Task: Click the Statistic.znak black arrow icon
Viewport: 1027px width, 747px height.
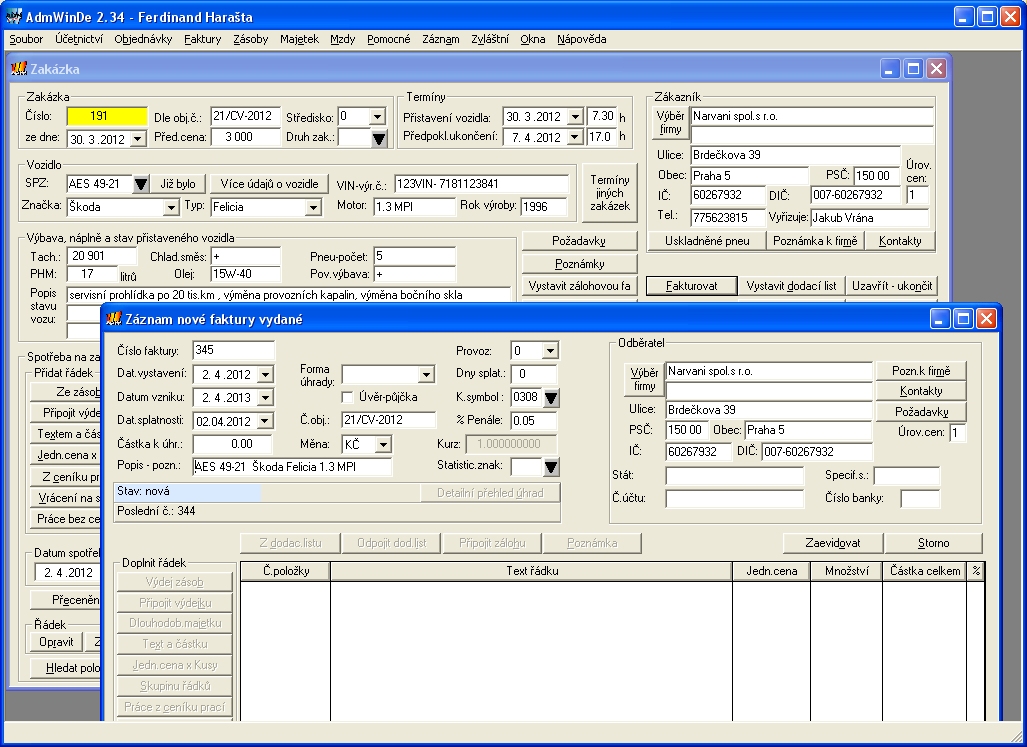Action: tap(550, 466)
